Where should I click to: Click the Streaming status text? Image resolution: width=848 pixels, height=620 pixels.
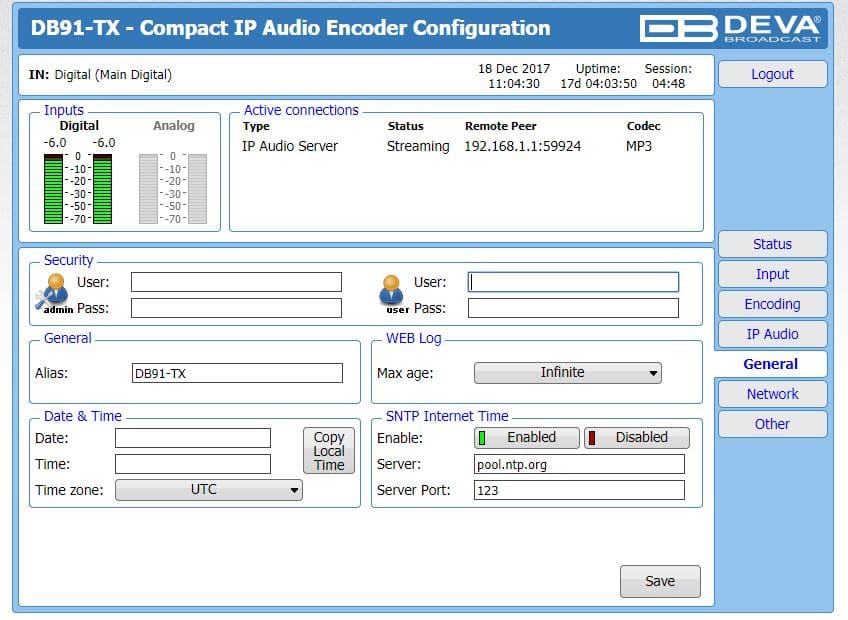418,147
